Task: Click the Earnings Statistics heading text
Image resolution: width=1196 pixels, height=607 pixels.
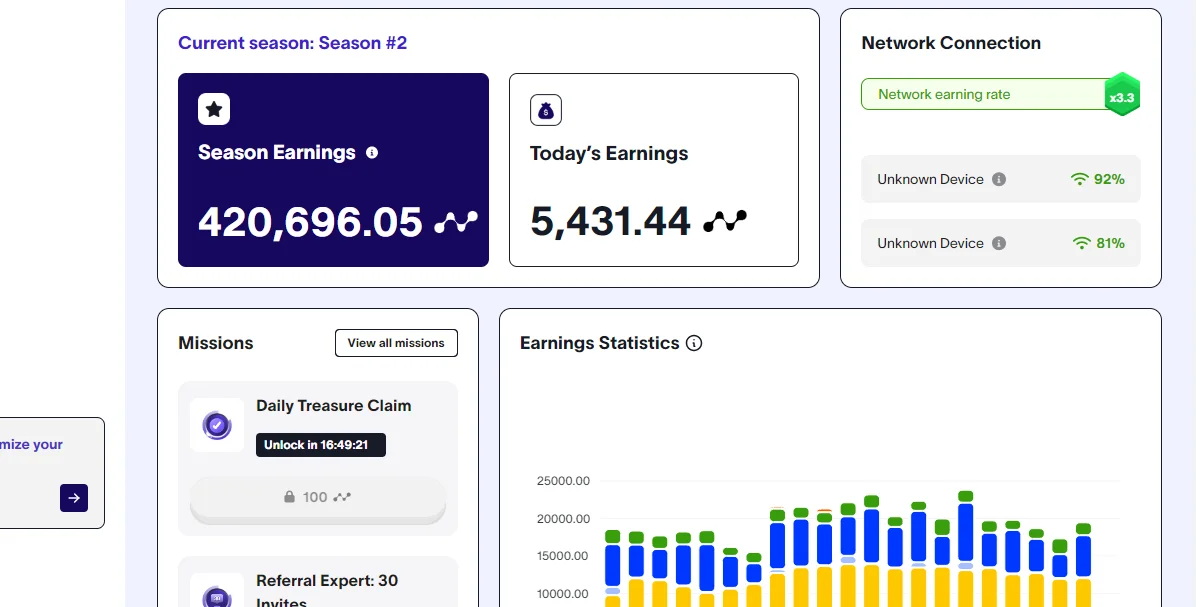Action: (600, 343)
